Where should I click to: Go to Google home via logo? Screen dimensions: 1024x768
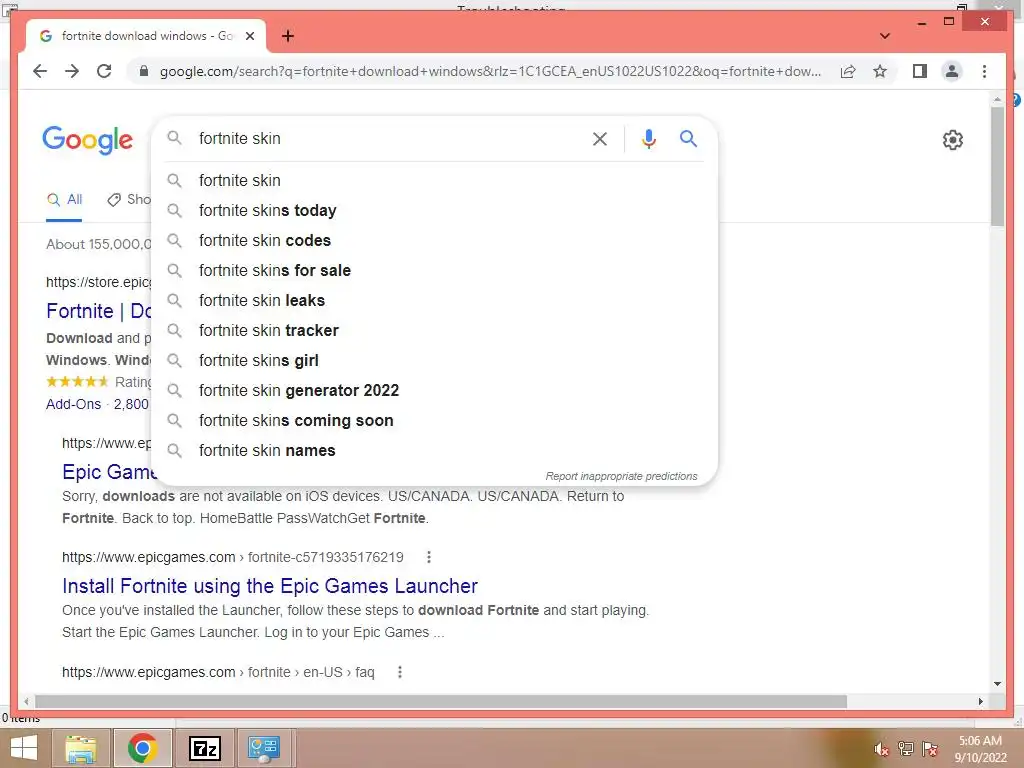(88, 140)
